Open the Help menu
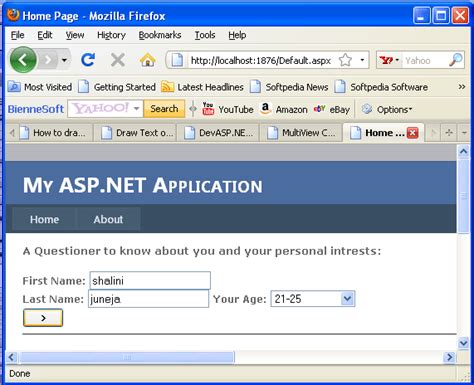The height and width of the screenshot is (385, 474). [237, 35]
